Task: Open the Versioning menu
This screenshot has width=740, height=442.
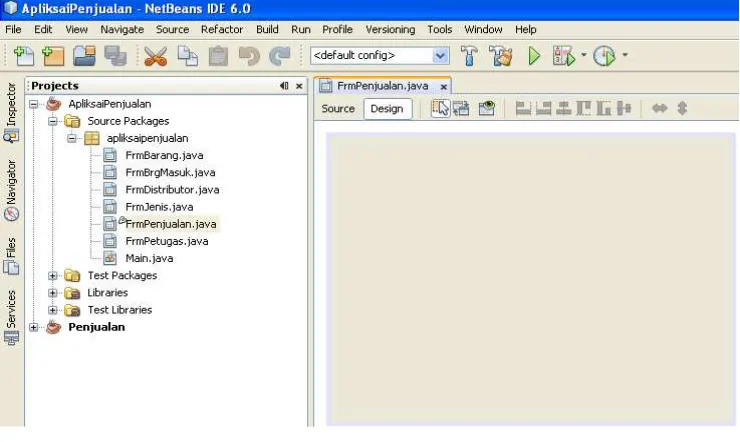Action: (x=390, y=29)
